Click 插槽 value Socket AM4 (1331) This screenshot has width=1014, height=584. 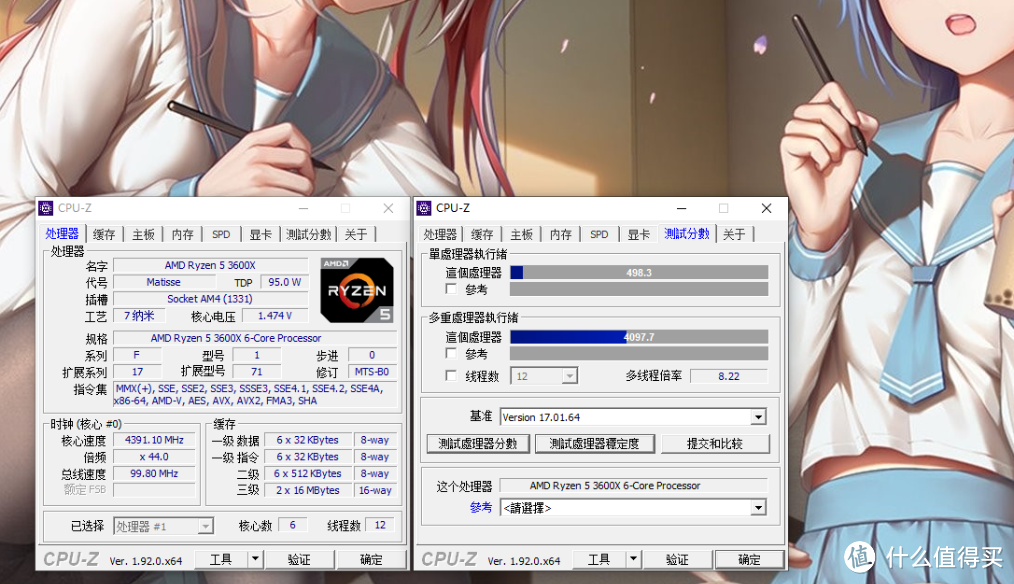211,299
